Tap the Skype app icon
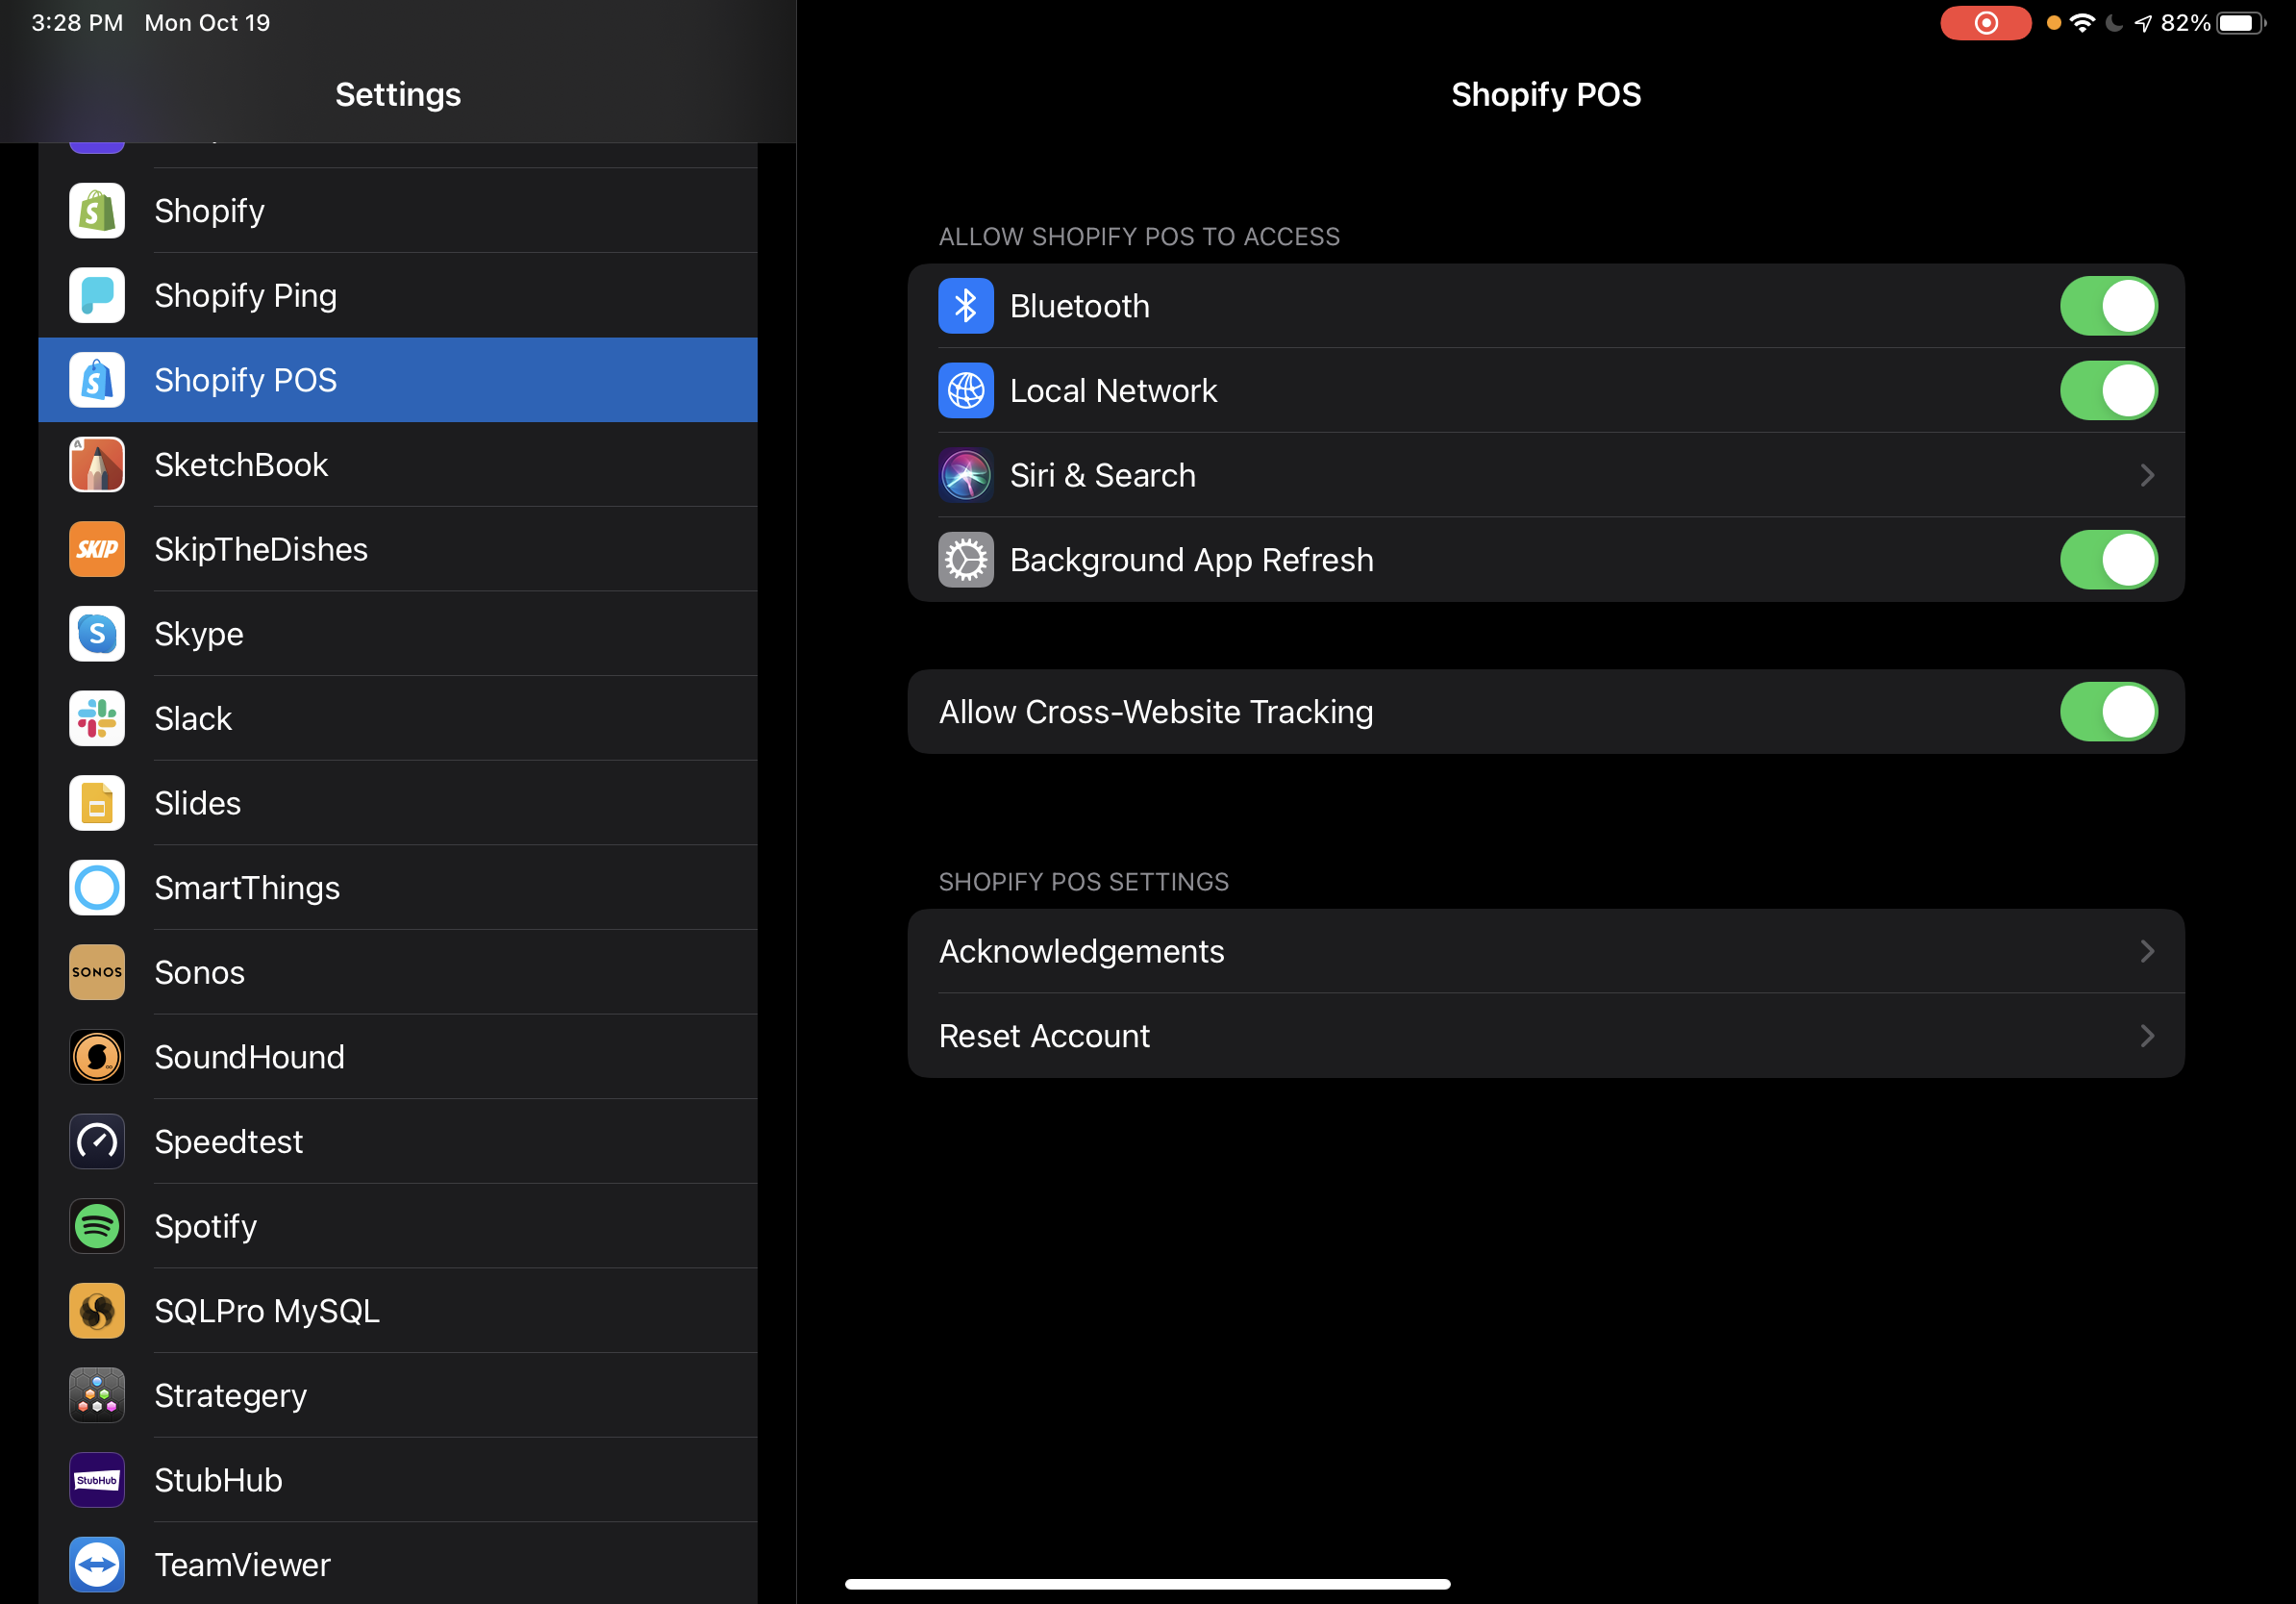The image size is (2296, 1604). pos(97,634)
